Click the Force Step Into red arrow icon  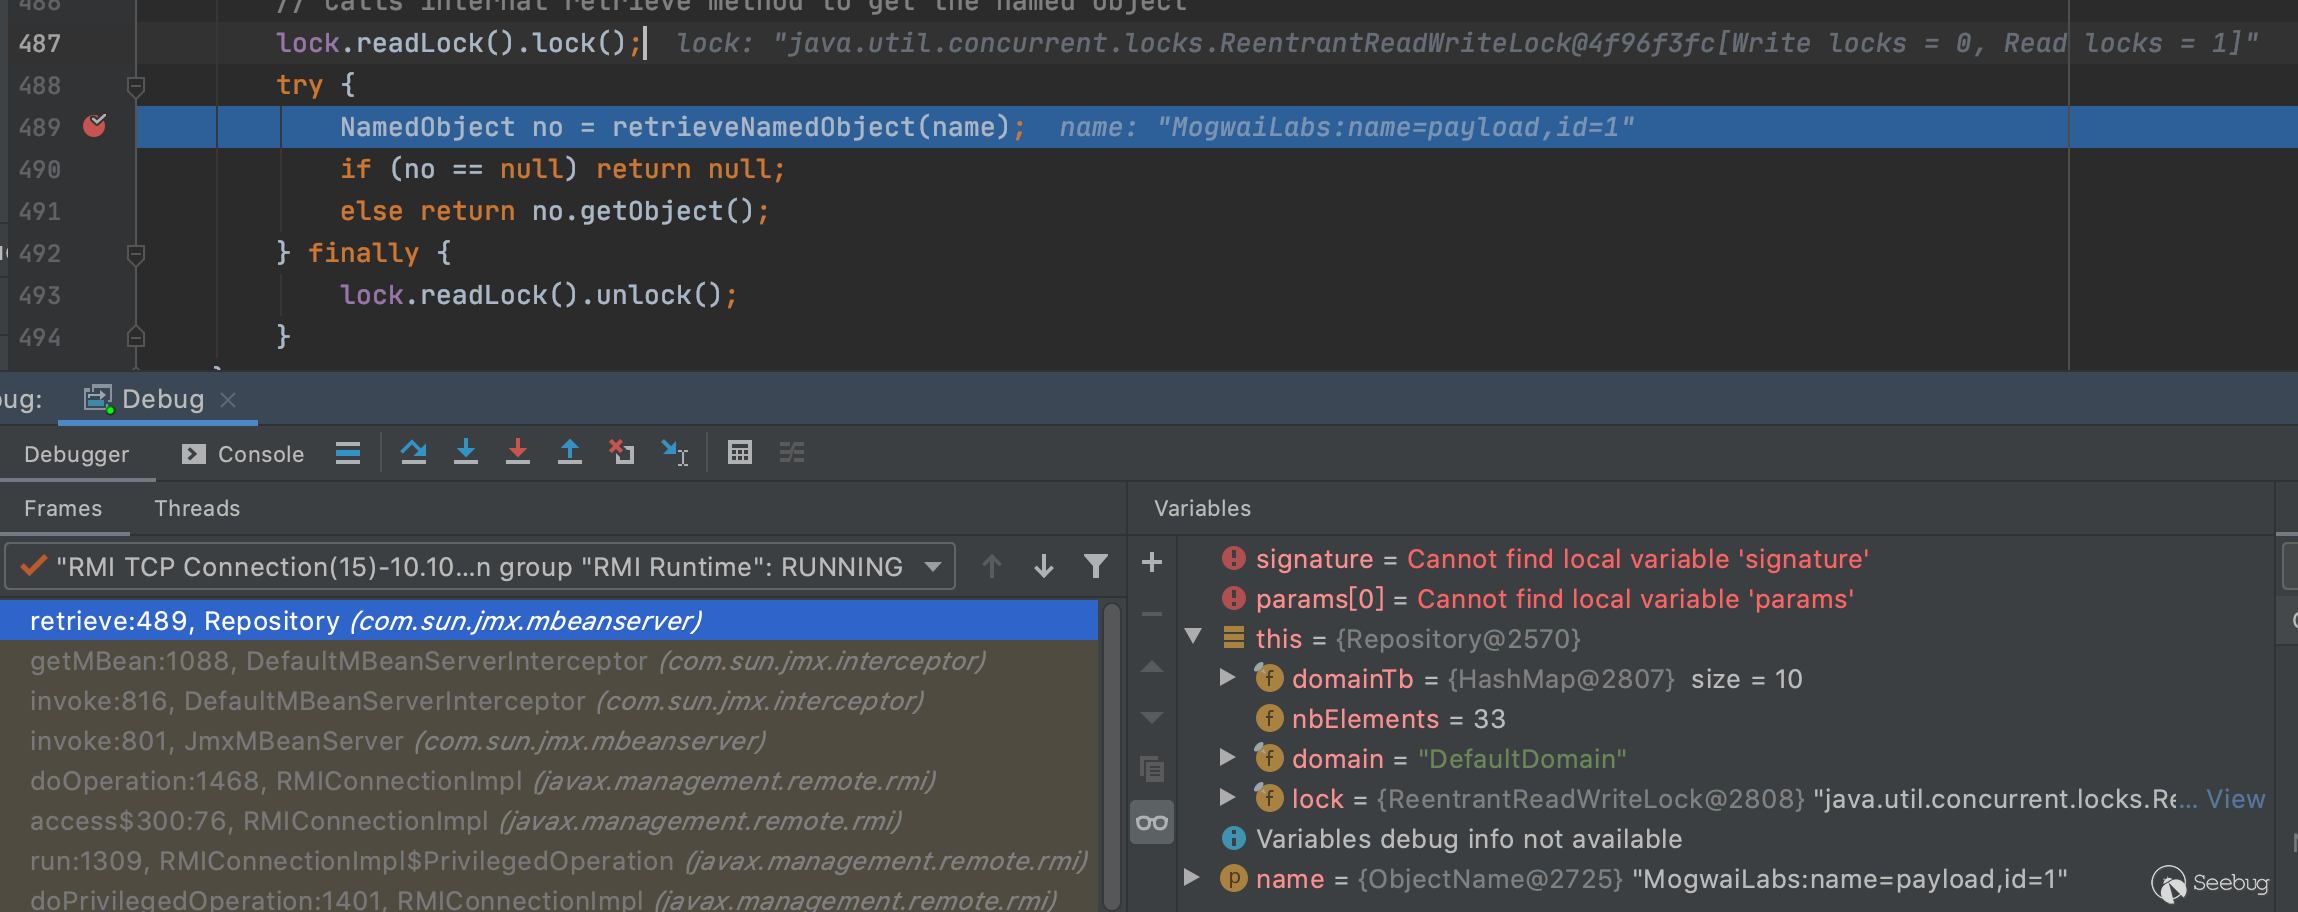pyautogui.click(x=518, y=453)
